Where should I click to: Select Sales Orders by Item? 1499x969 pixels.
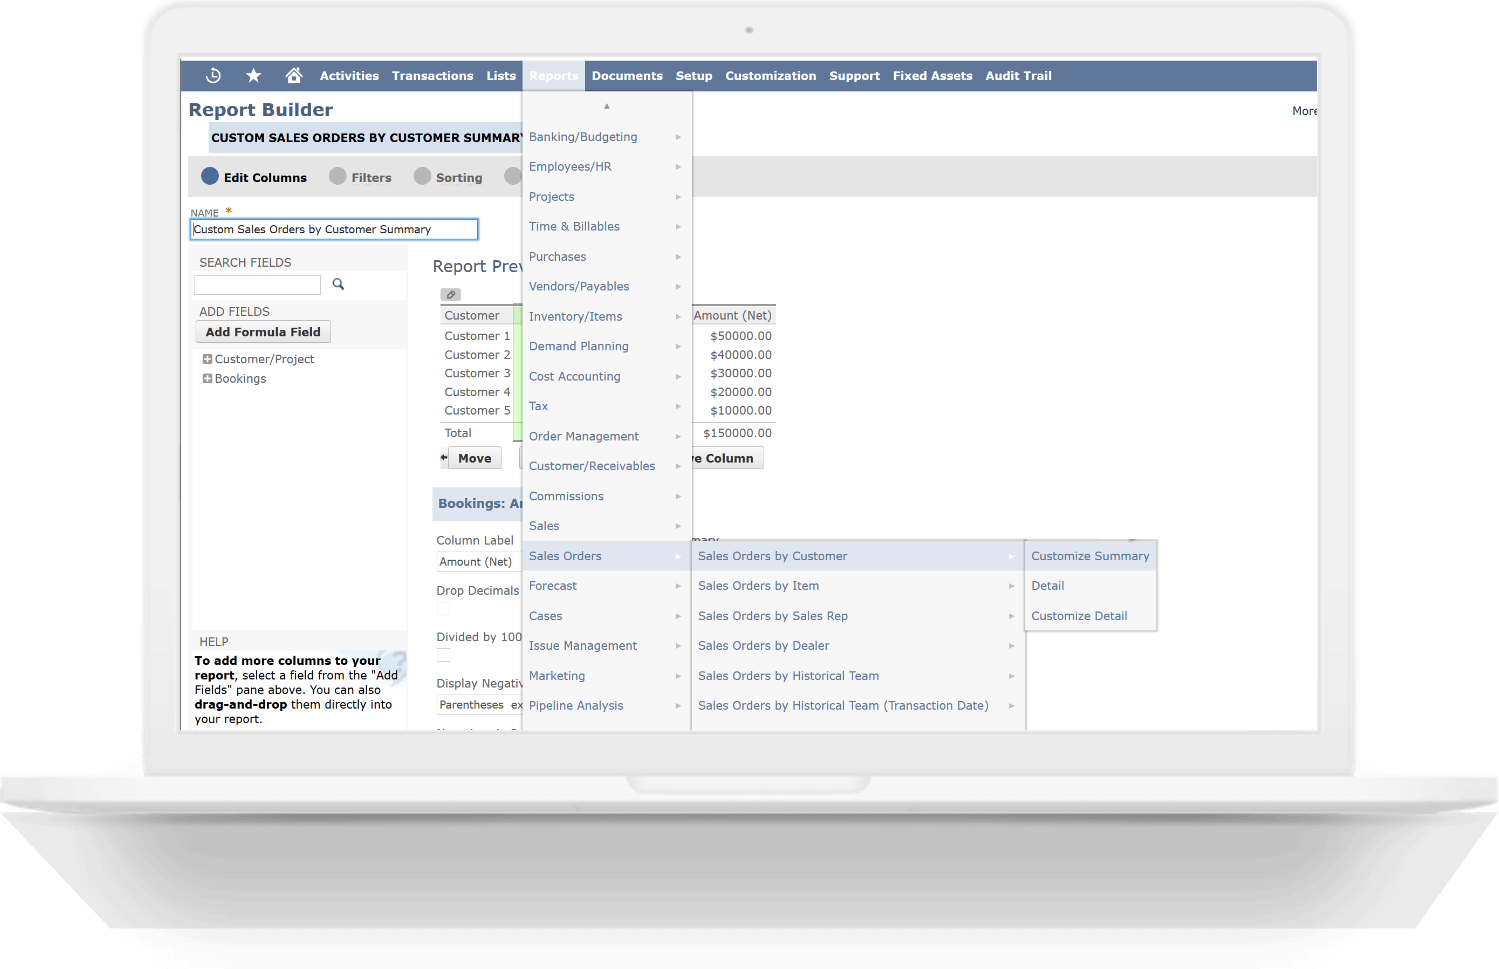point(858,586)
